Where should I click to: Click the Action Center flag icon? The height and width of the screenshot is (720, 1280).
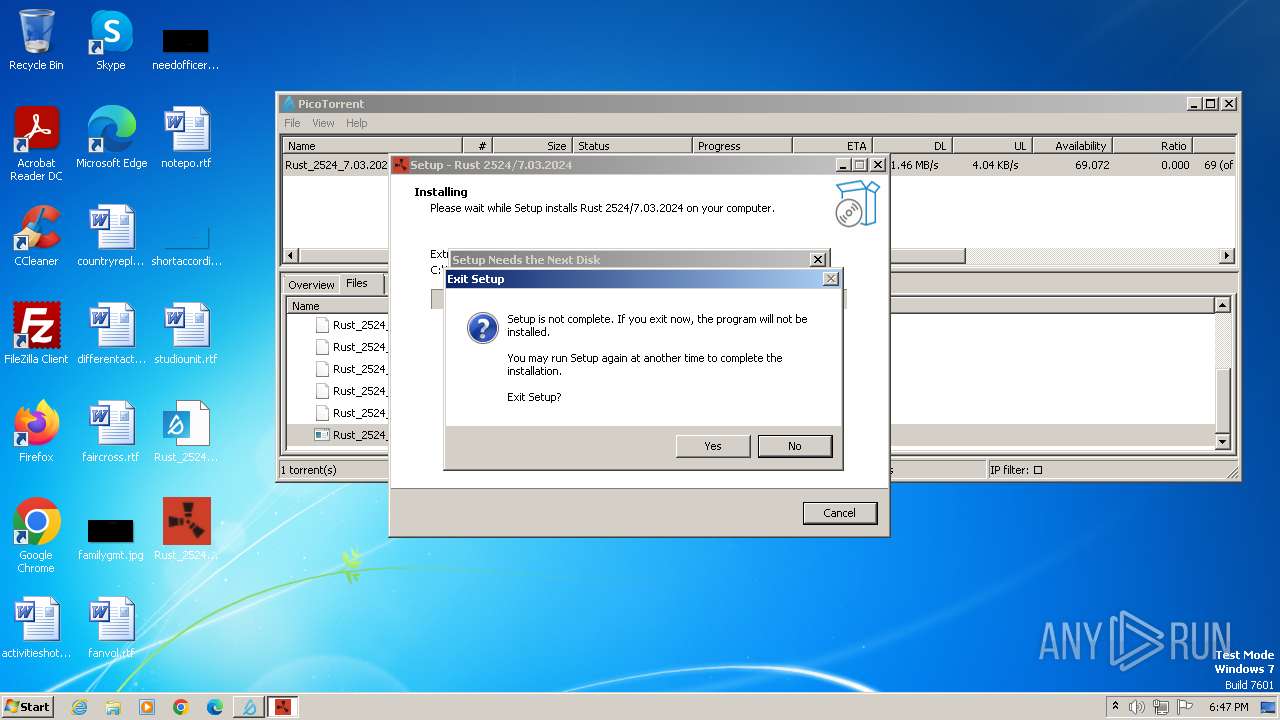1185,707
